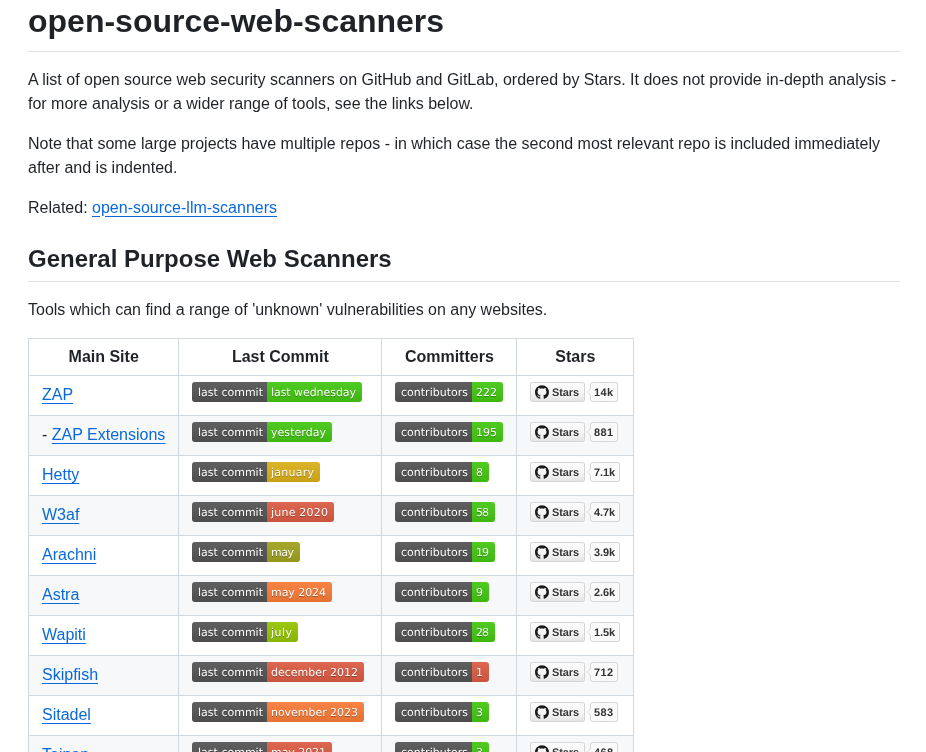Click the GitHub Stars button for Astra
The height and width of the screenshot is (752, 926).
point(557,593)
